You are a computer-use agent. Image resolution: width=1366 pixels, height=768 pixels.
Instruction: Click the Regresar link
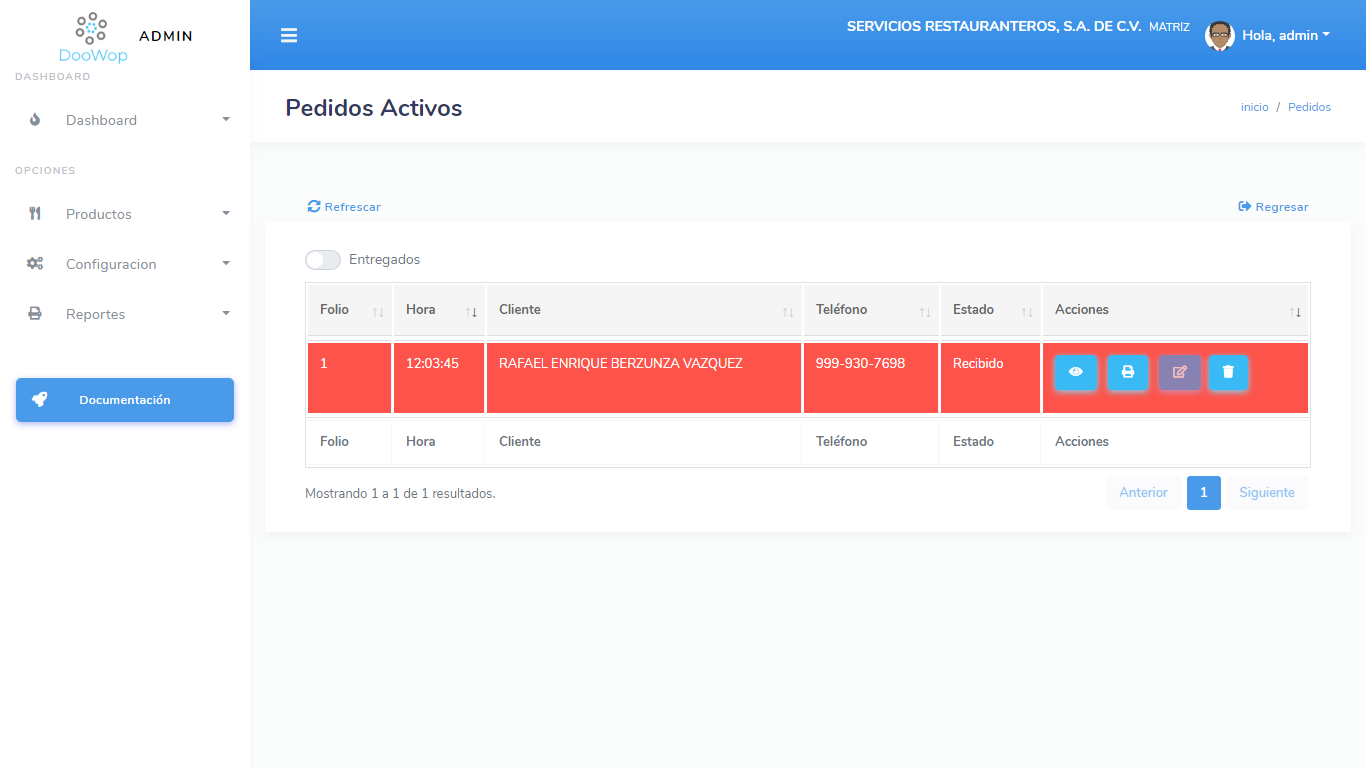tap(1273, 207)
